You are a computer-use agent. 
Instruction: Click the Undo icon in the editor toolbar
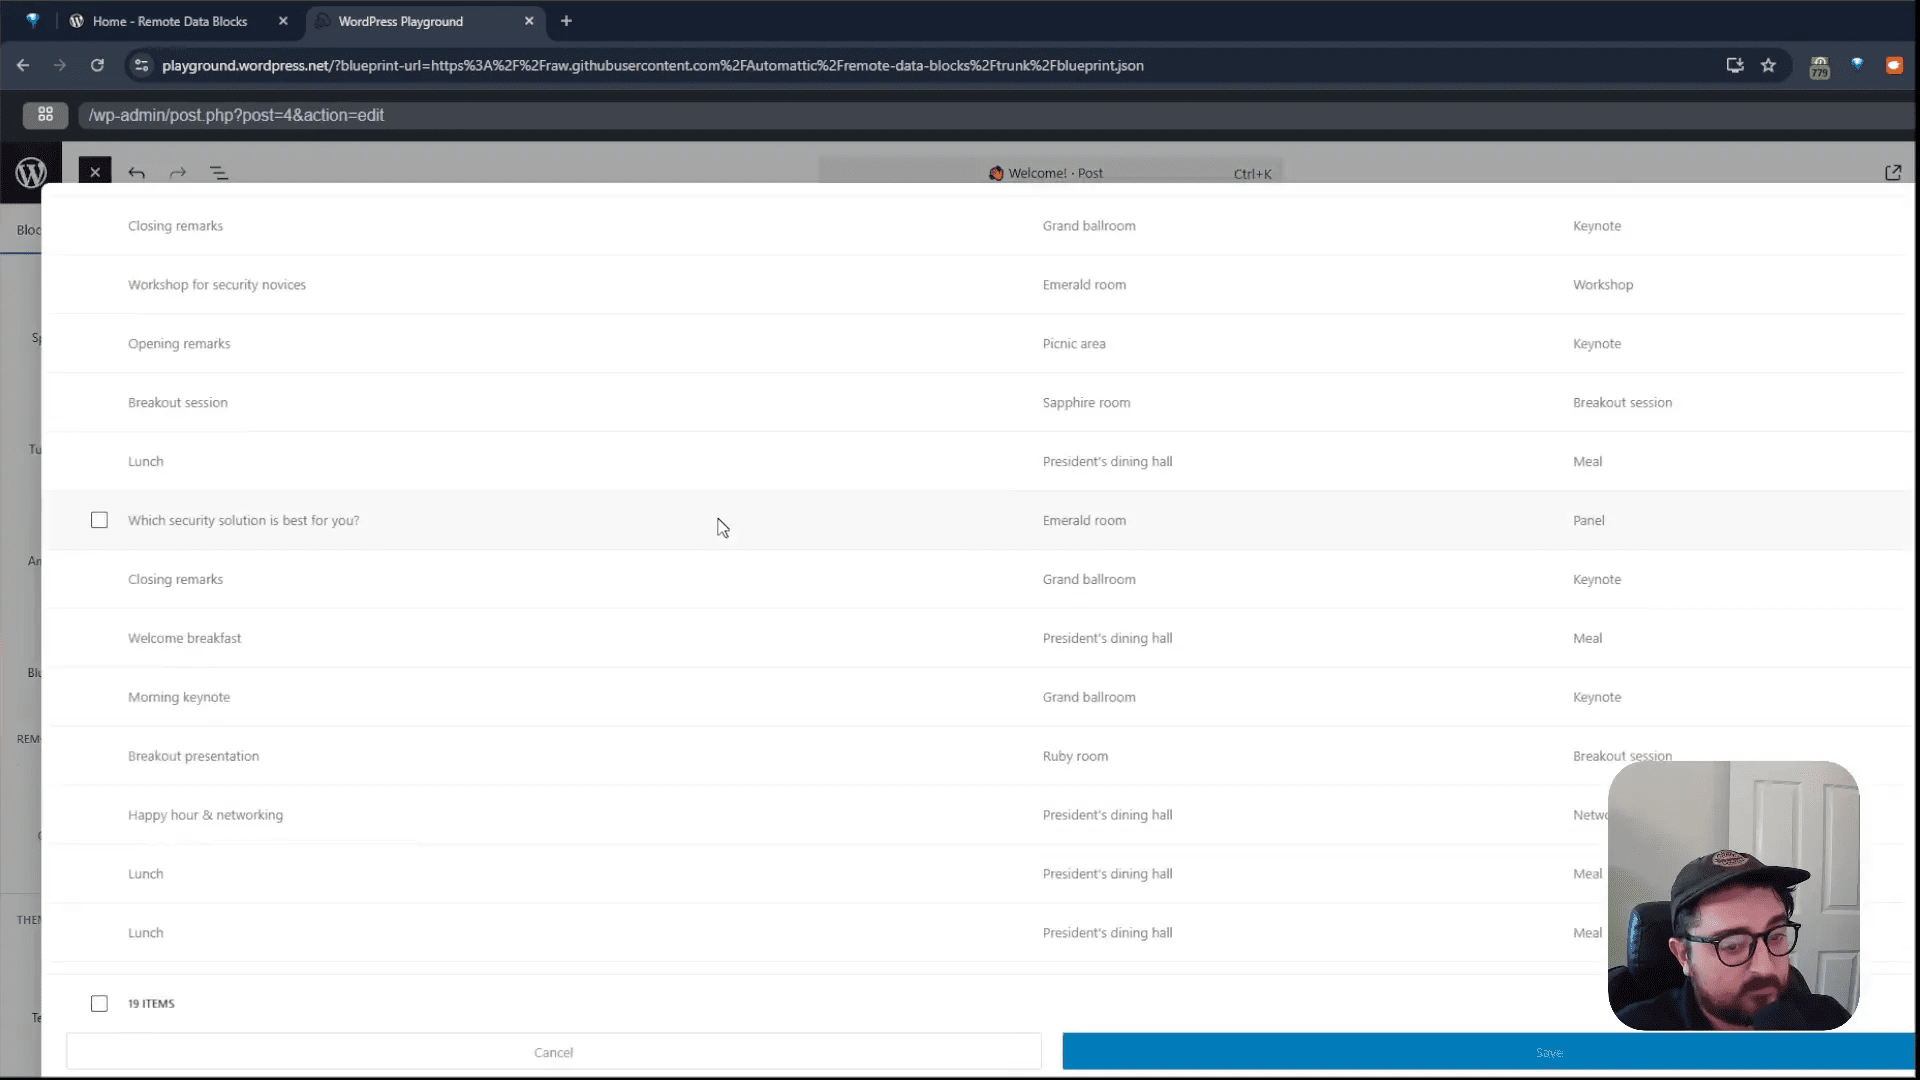(x=137, y=173)
